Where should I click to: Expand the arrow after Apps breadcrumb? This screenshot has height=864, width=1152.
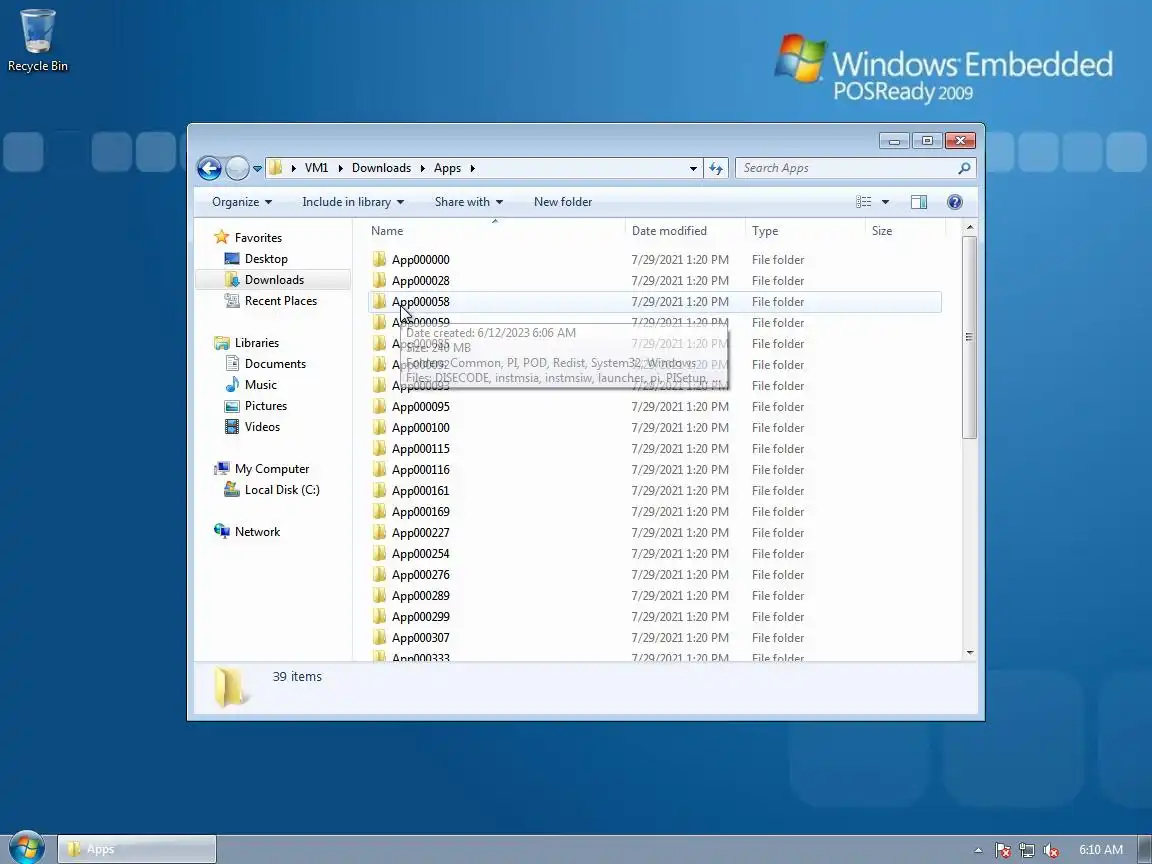pos(472,168)
